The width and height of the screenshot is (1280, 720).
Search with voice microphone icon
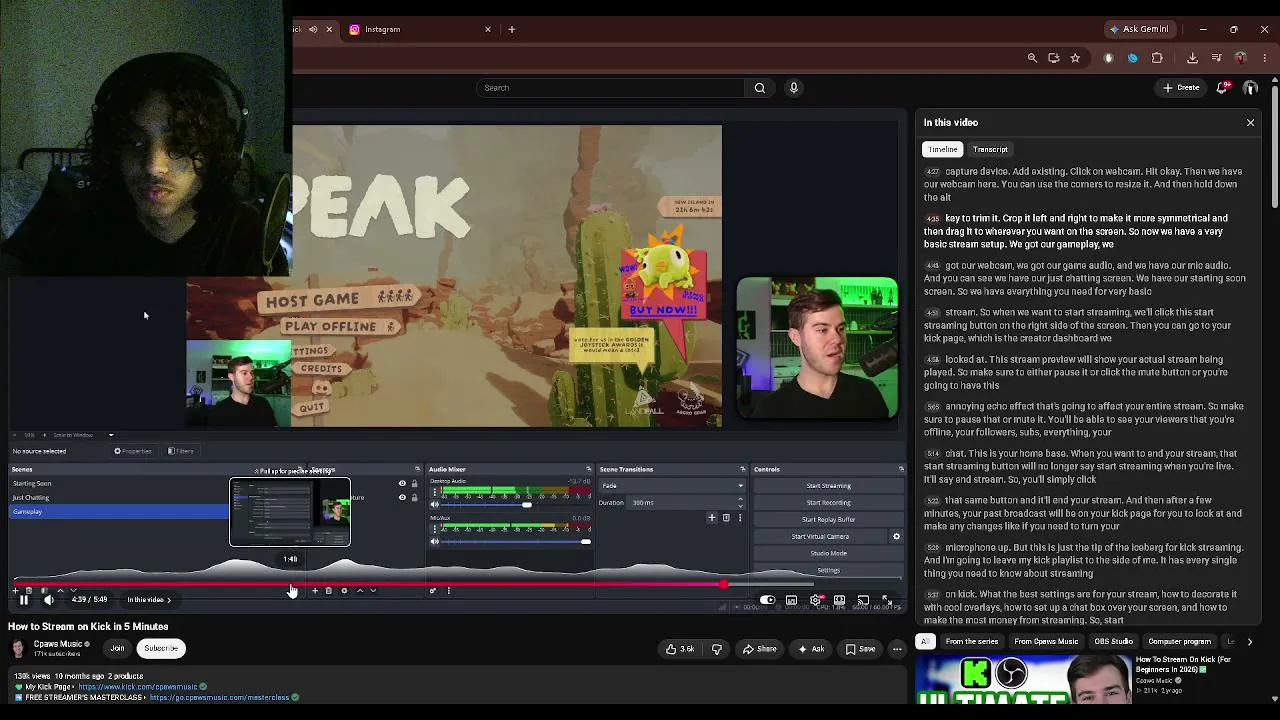[794, 88]
